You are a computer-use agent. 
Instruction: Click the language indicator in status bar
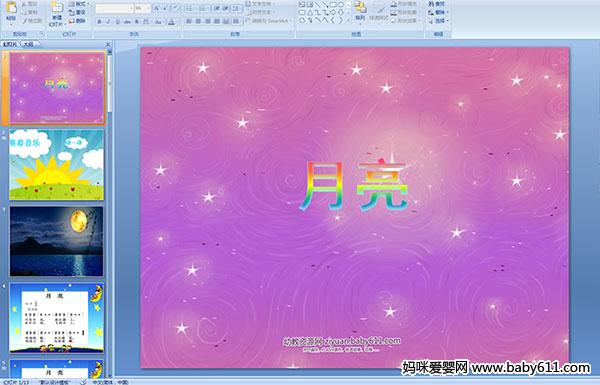(x=110, y=382)
